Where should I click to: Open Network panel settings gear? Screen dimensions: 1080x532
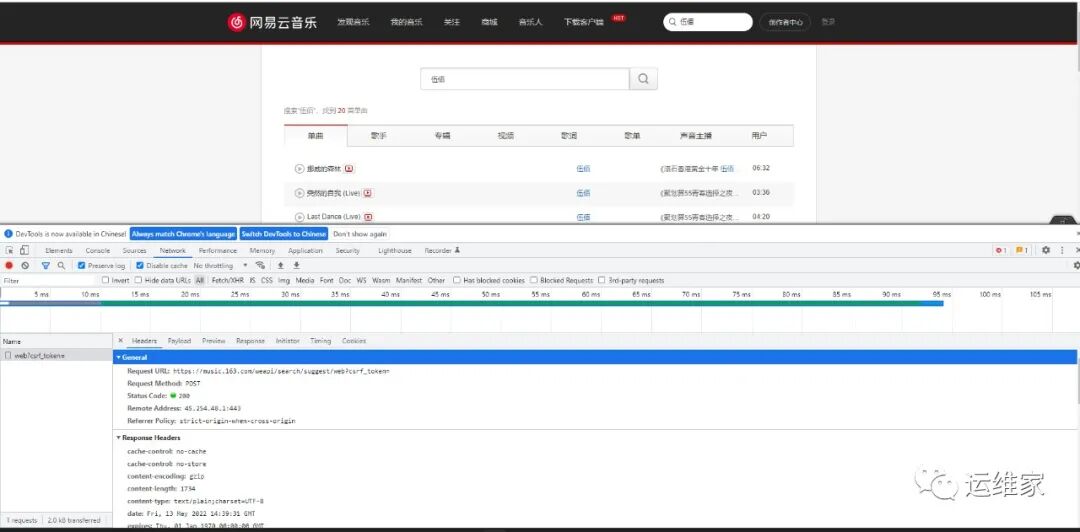[1076, 265]
